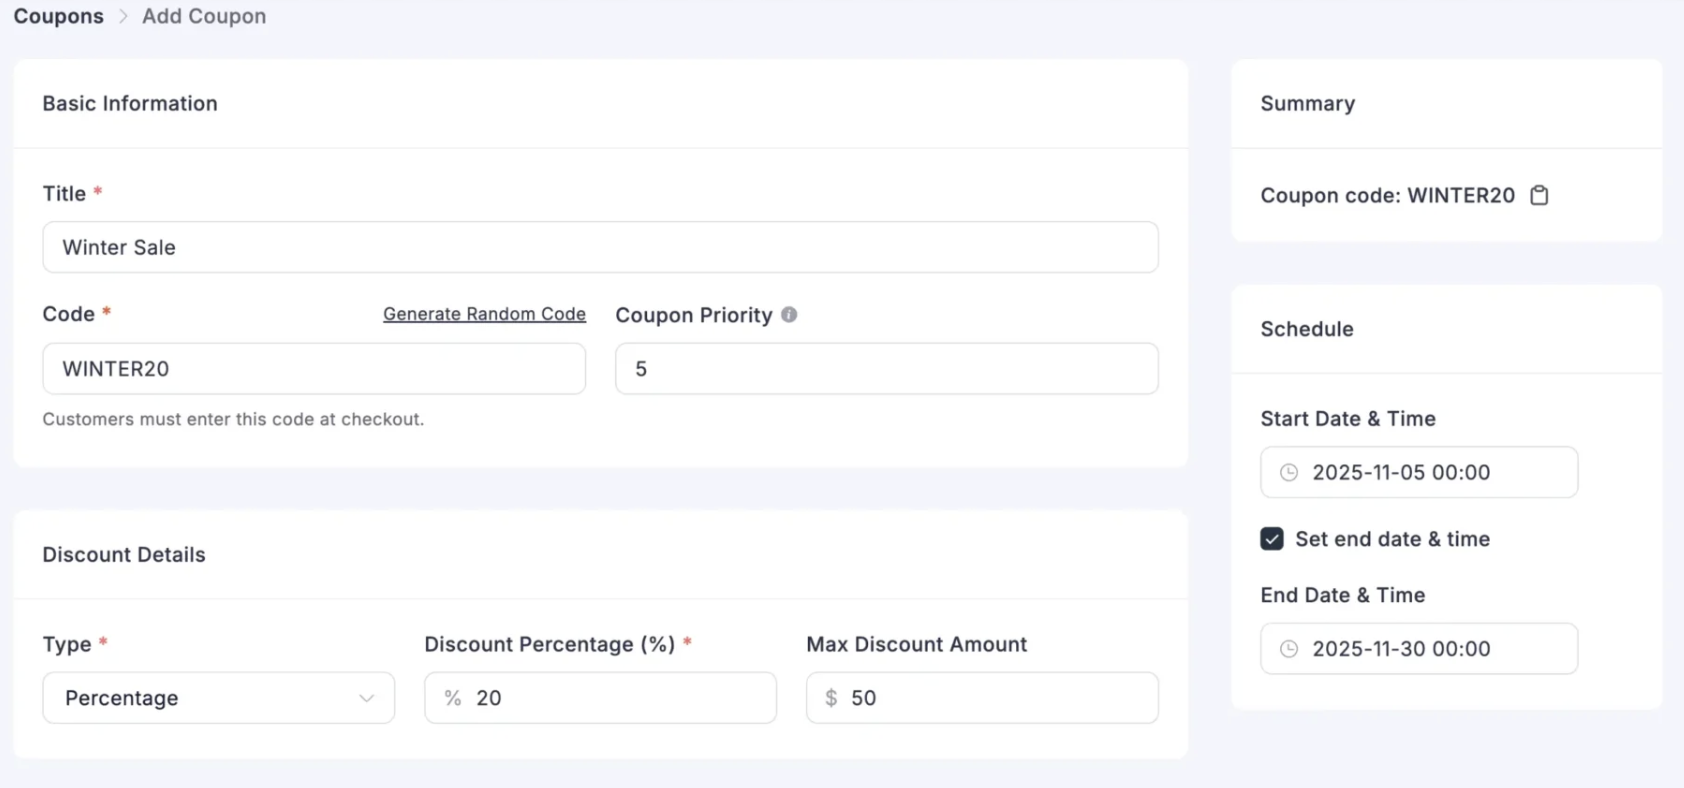Edit the Coupon Priority value
The image size is (1684, 788).
[x=886, y=368]
